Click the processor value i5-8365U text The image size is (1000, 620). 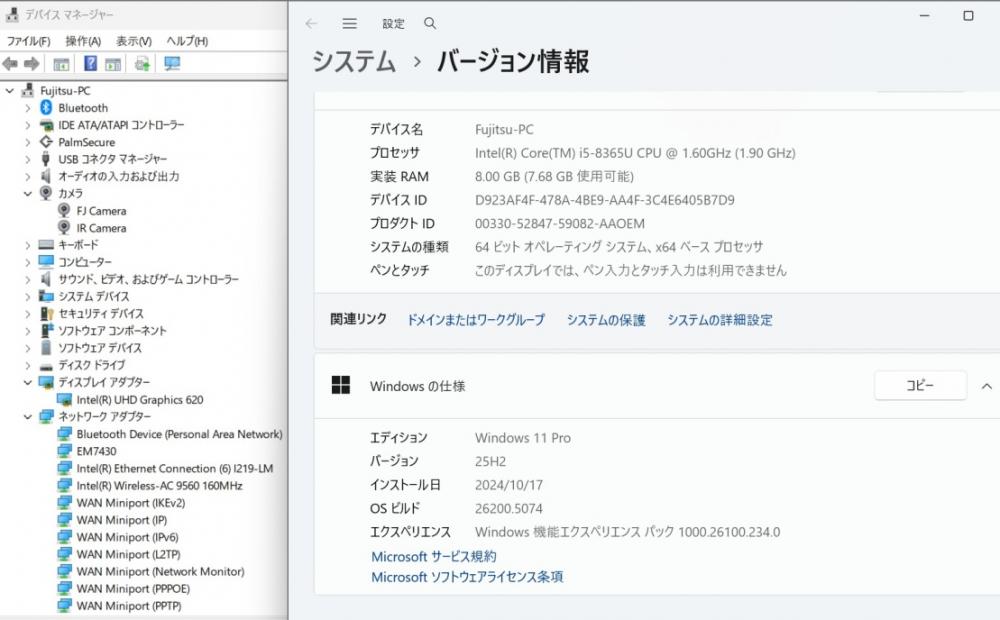(x=635, y=153)
